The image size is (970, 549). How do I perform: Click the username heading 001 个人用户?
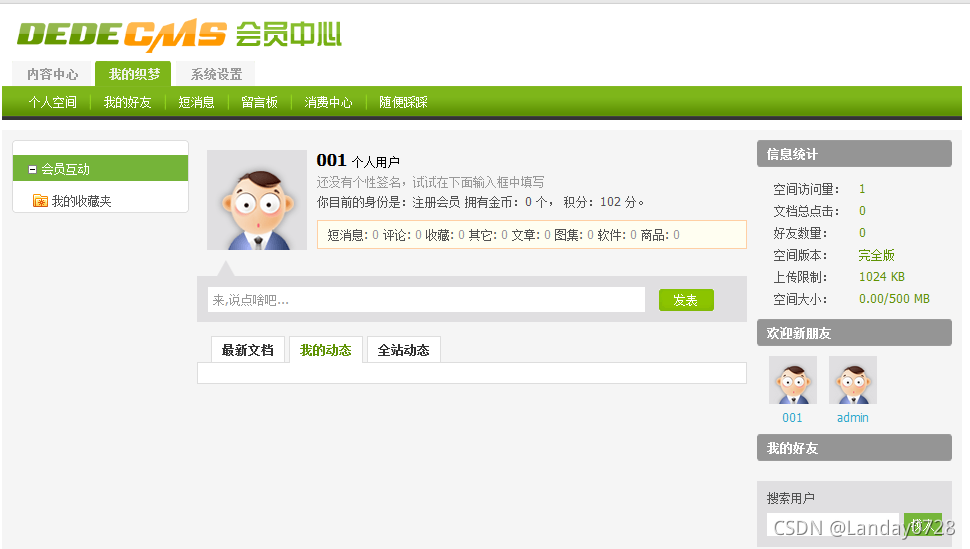[x=358, y=161]
